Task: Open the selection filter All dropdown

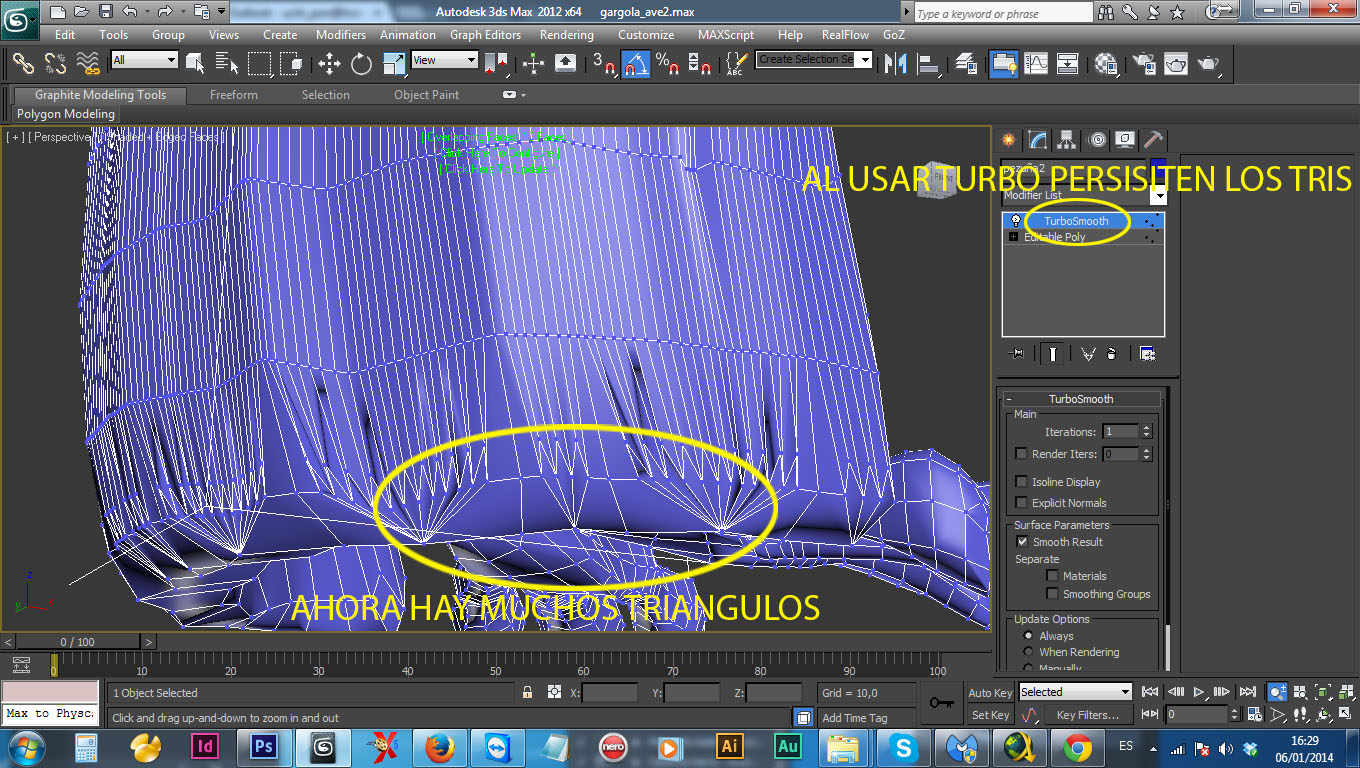Action: point(144,60)
